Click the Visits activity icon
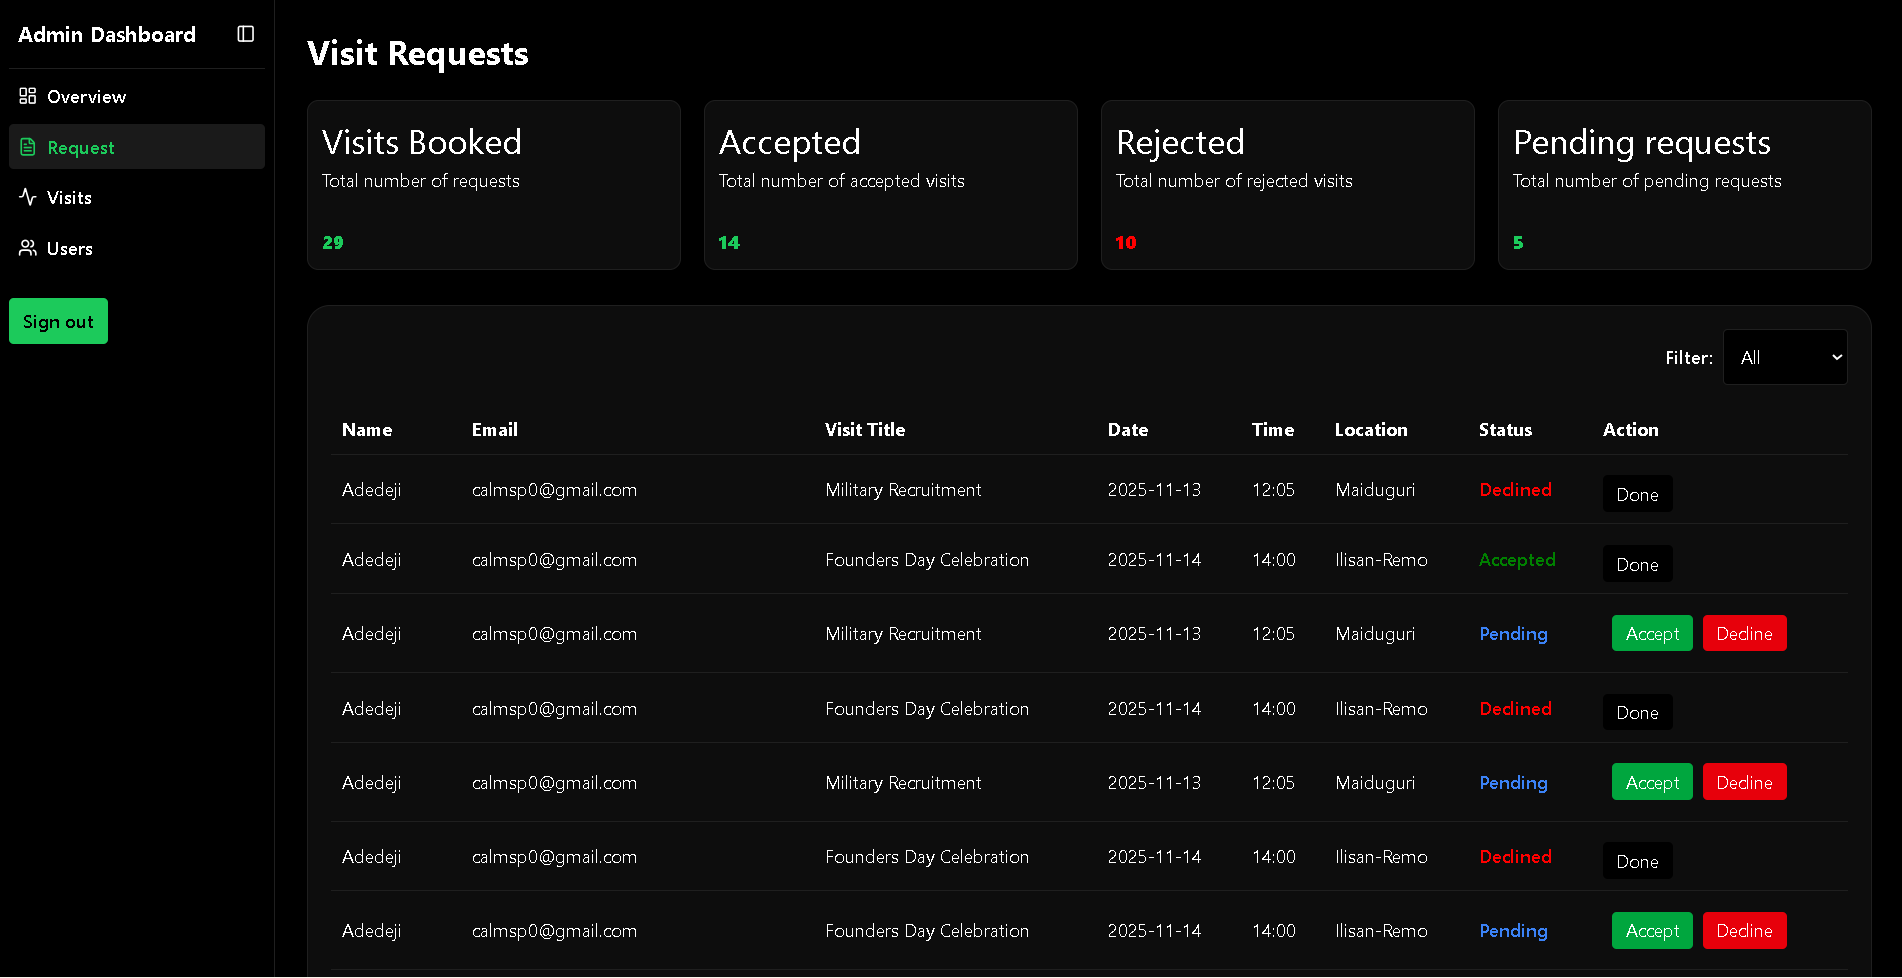1902x978 pixels. pyautogui.click(x=28, y=197)
